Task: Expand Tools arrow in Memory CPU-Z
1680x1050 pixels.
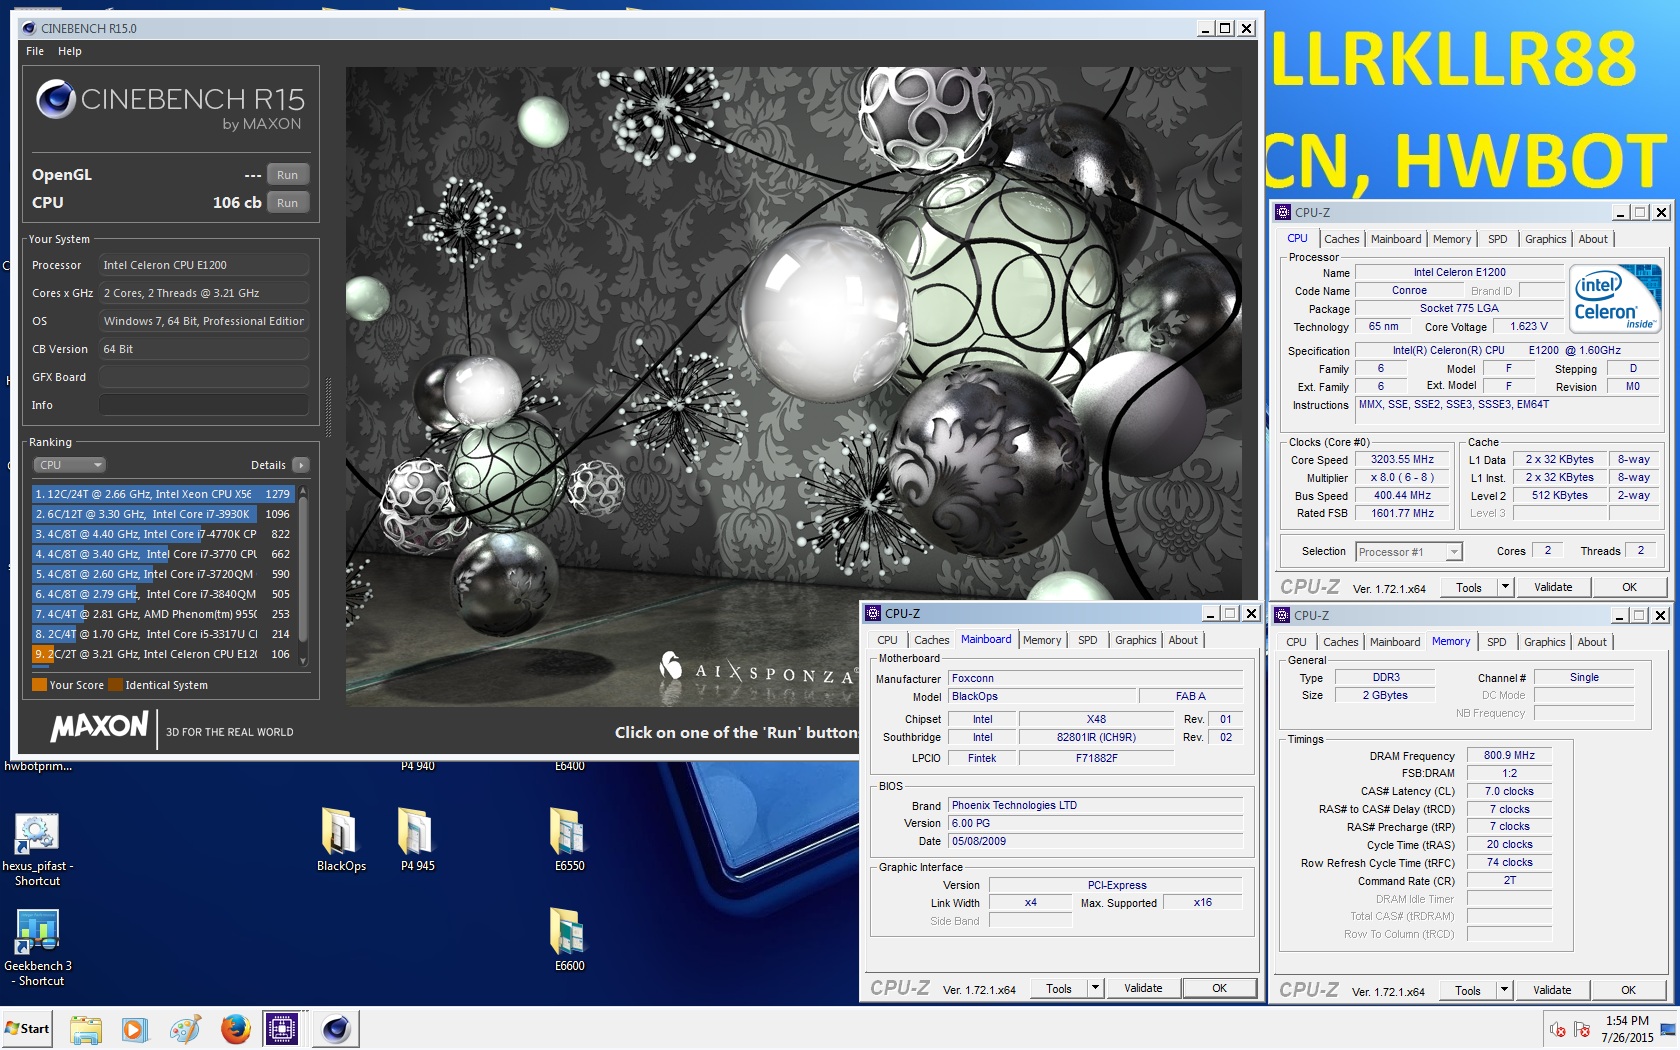Action: pyautogui.click(x=1504, y=990)
